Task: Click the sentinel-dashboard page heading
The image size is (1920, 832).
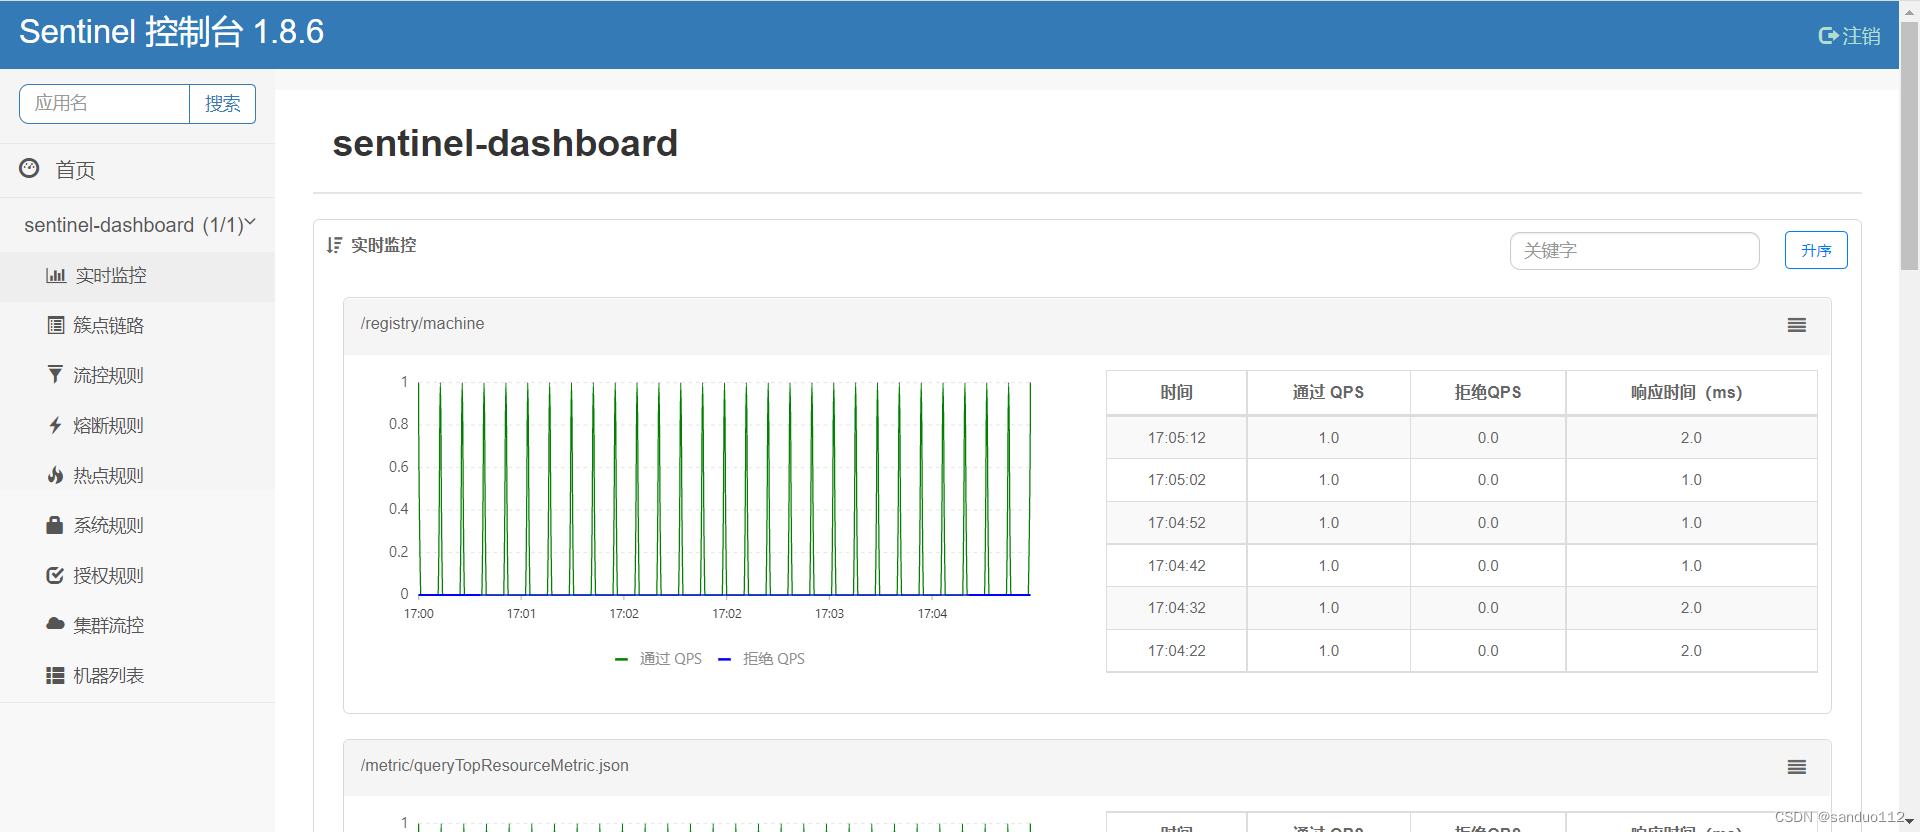Action: (505, 143)
